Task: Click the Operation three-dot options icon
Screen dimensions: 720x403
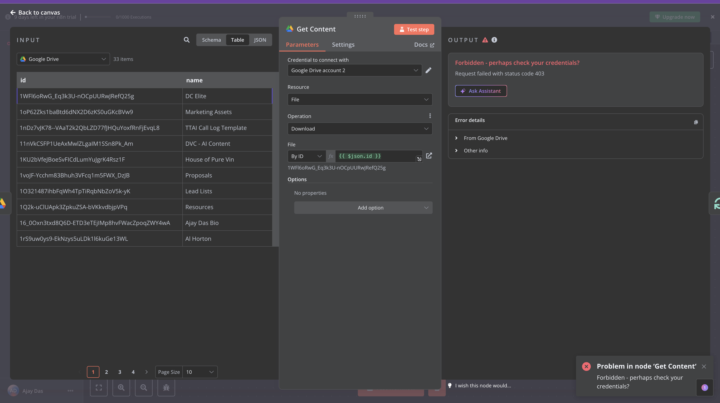Action: click(x=430, y=116)
